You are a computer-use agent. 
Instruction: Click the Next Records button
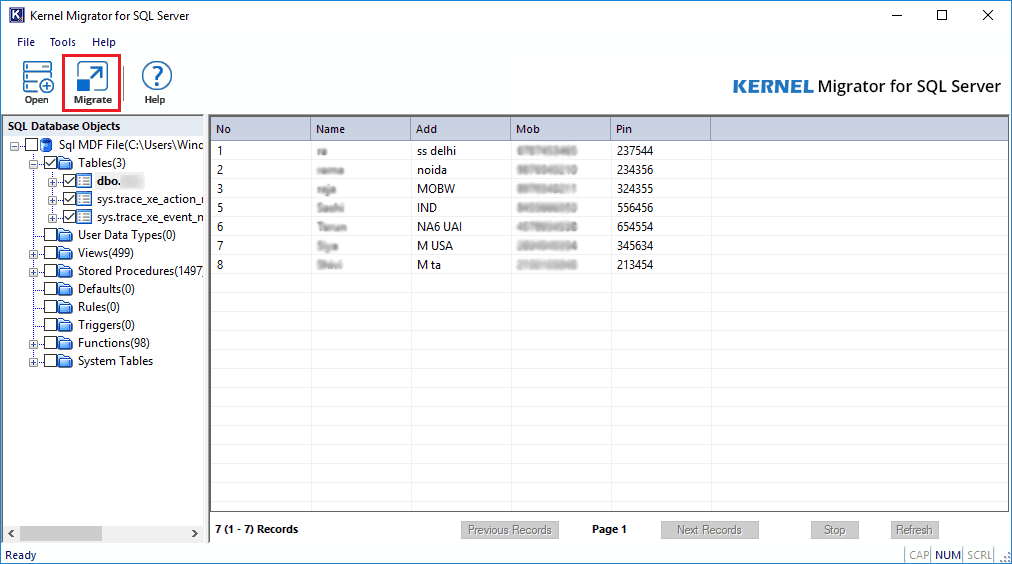click(x=709, y=530)
